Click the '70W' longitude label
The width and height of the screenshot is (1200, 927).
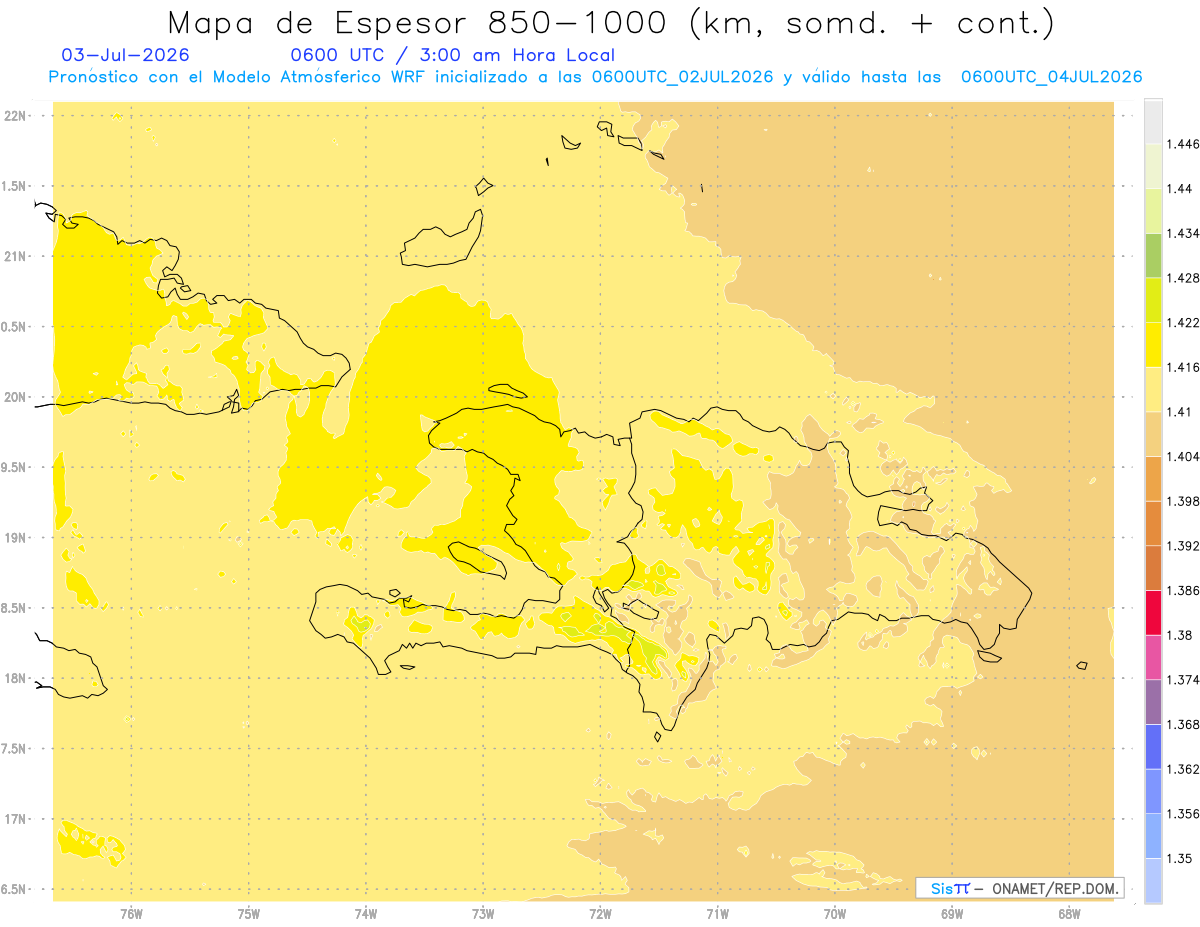click(835, 914)
